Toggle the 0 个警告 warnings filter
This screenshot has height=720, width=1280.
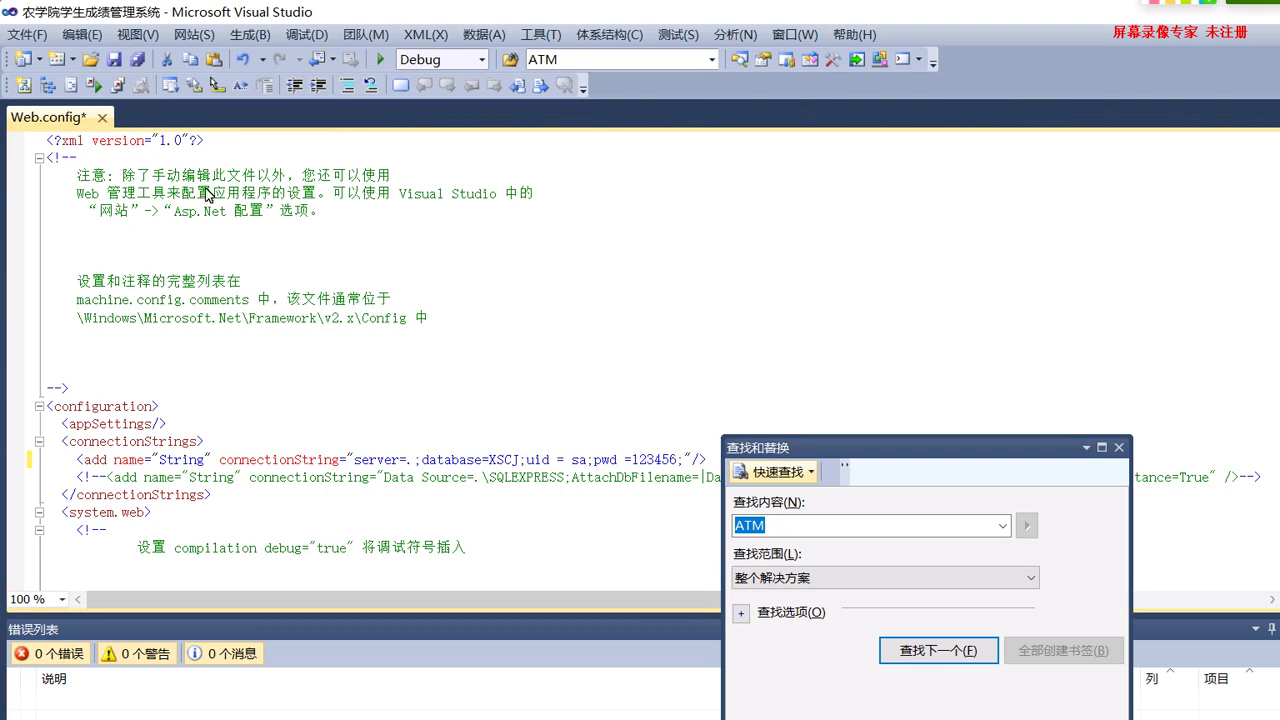(x=137, y=654)
